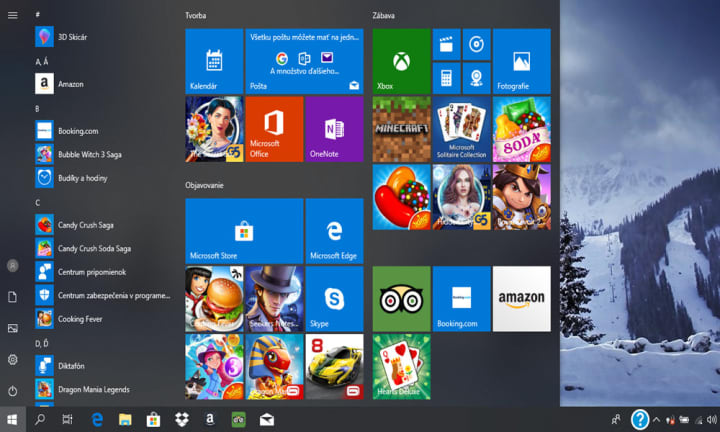720x432 pixels.
Task: Open the Kalendár tile
Action: (x=214, y=61)
